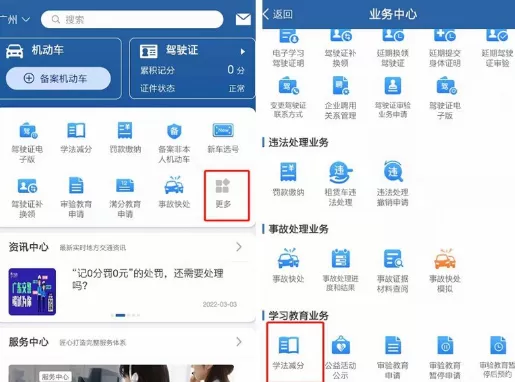The height and width of the screenshot is (382, 515).
Task: Open 事故快处 on the home screen
Action: (174, 193)
